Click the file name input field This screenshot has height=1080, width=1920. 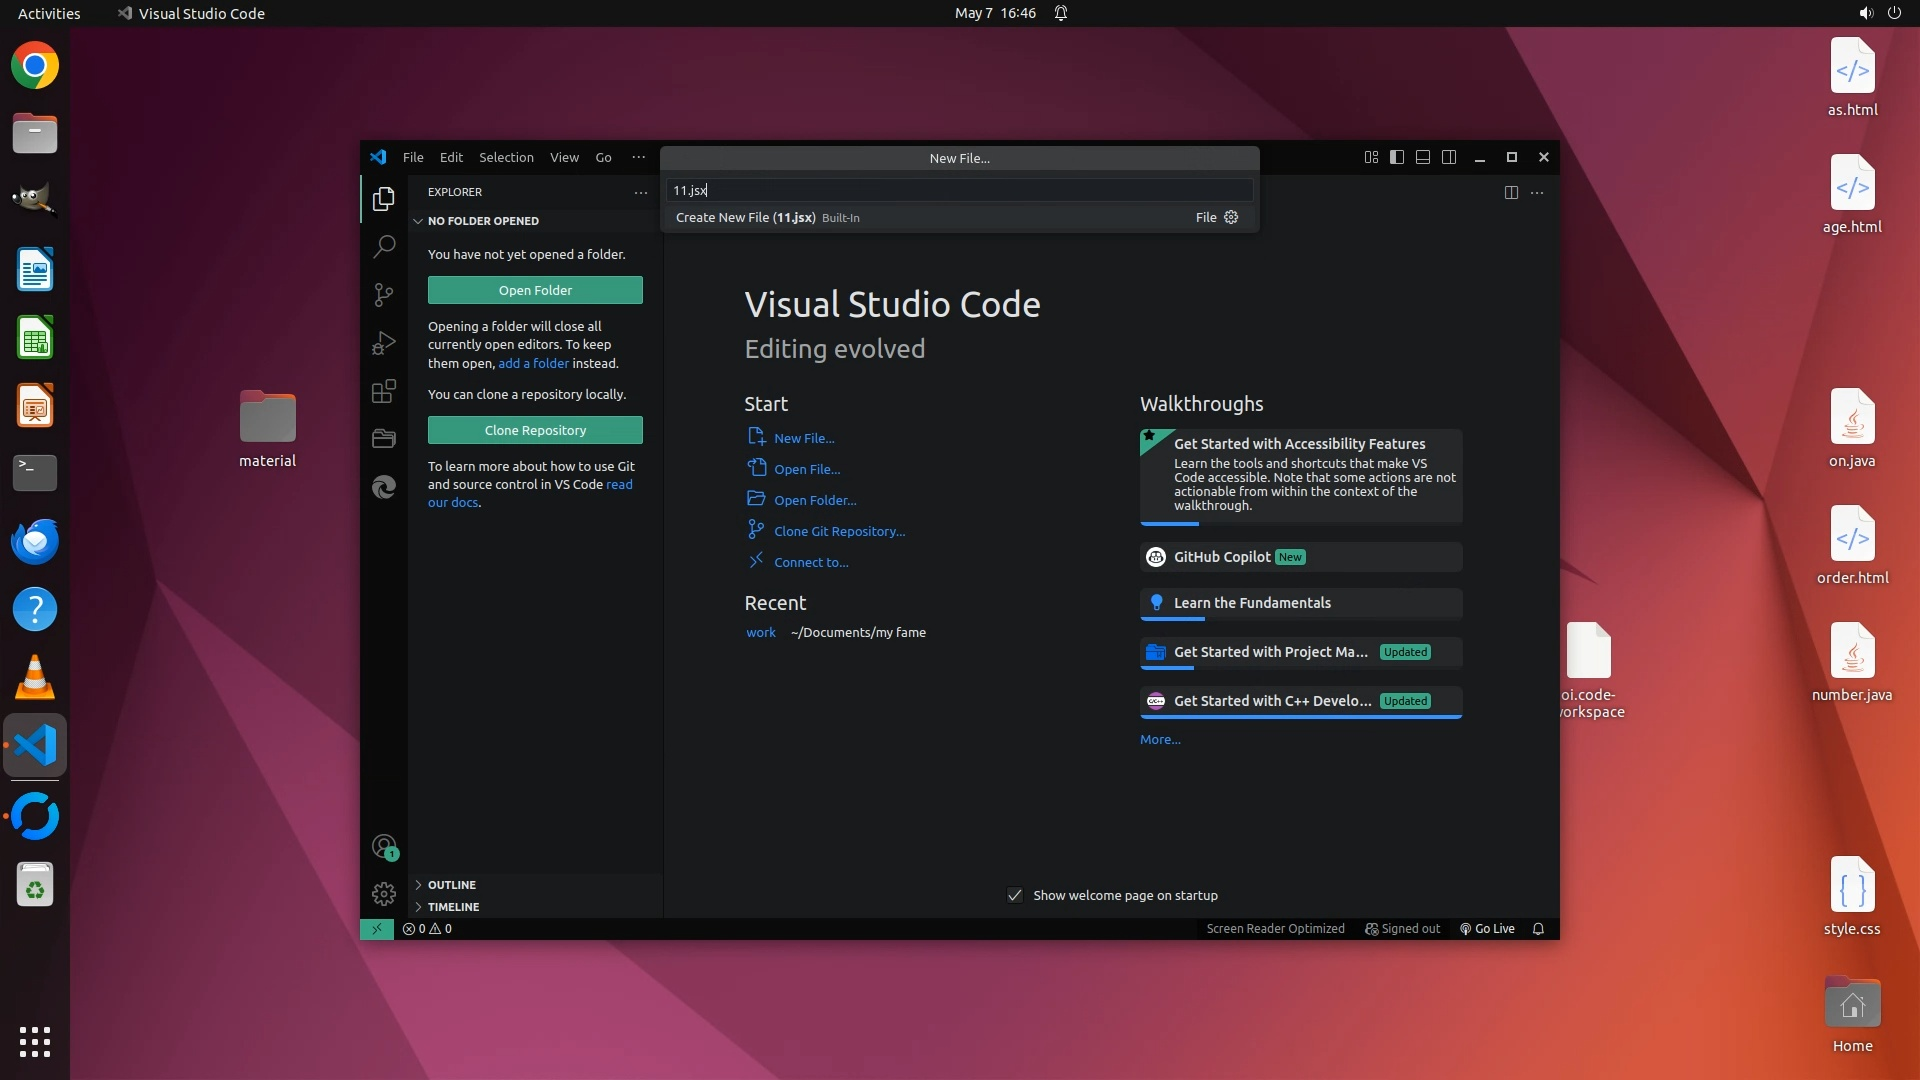[x=958, y=190]
